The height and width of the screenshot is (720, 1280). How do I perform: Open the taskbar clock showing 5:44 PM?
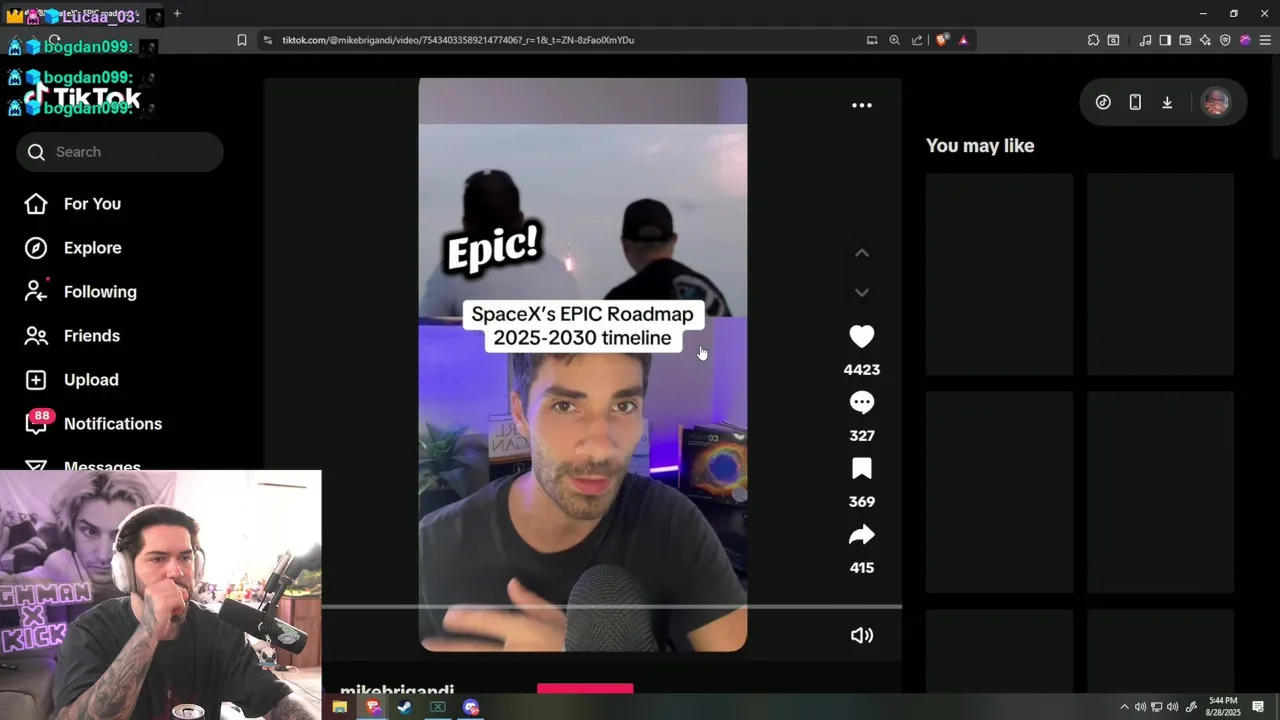(1223, 707)
